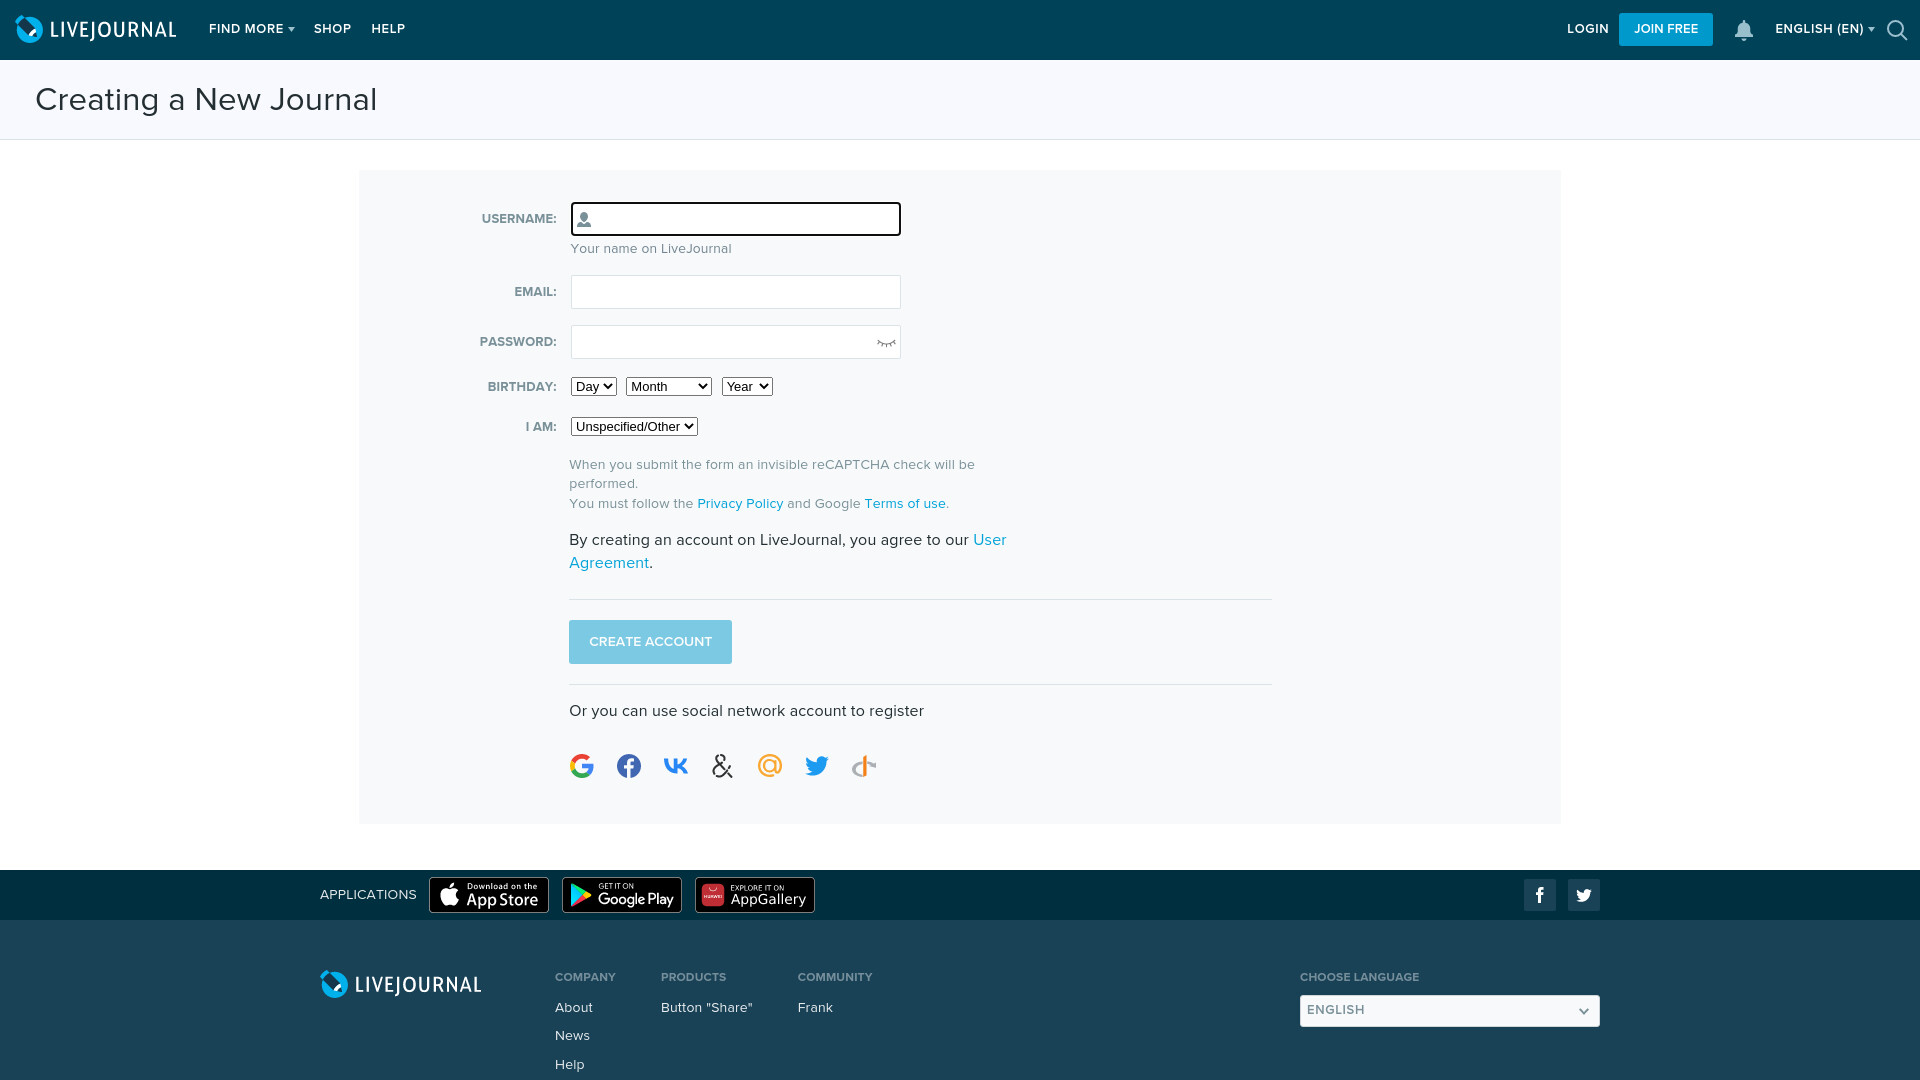Click the Create Account button

650,642
